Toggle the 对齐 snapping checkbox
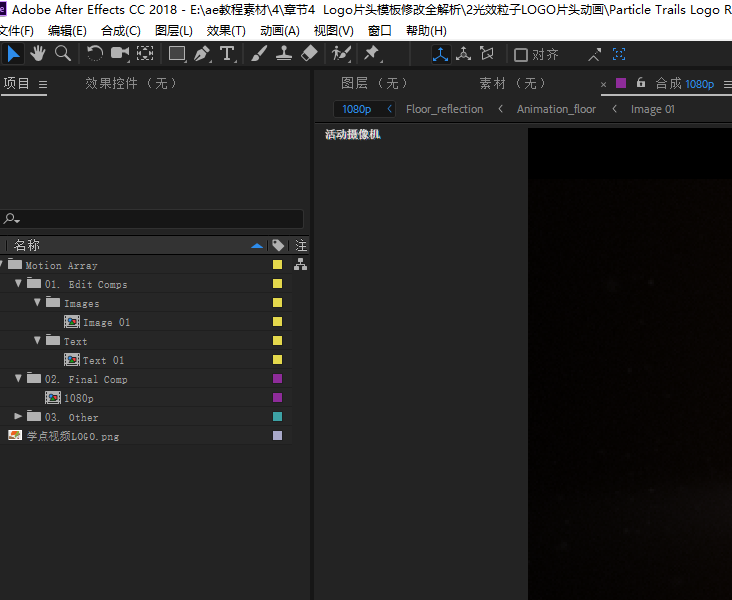 pyautogui.click(x=521, y=55)
